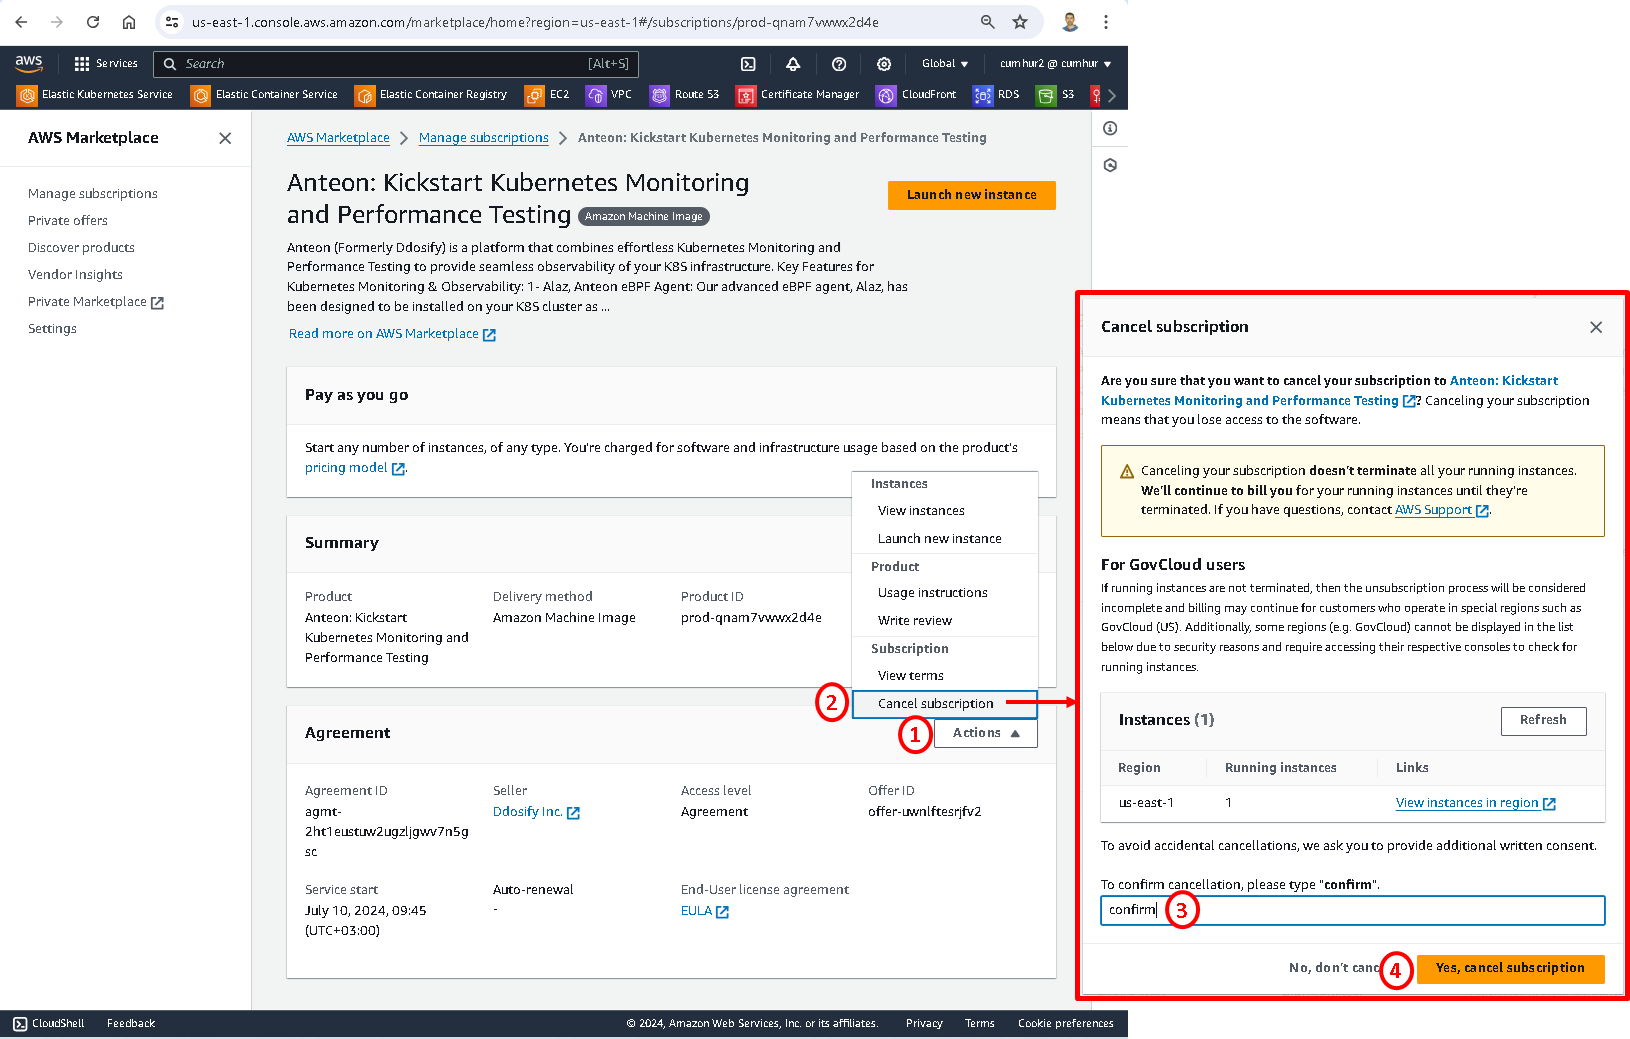Open the notifications bell icon

tap(793, 64)
